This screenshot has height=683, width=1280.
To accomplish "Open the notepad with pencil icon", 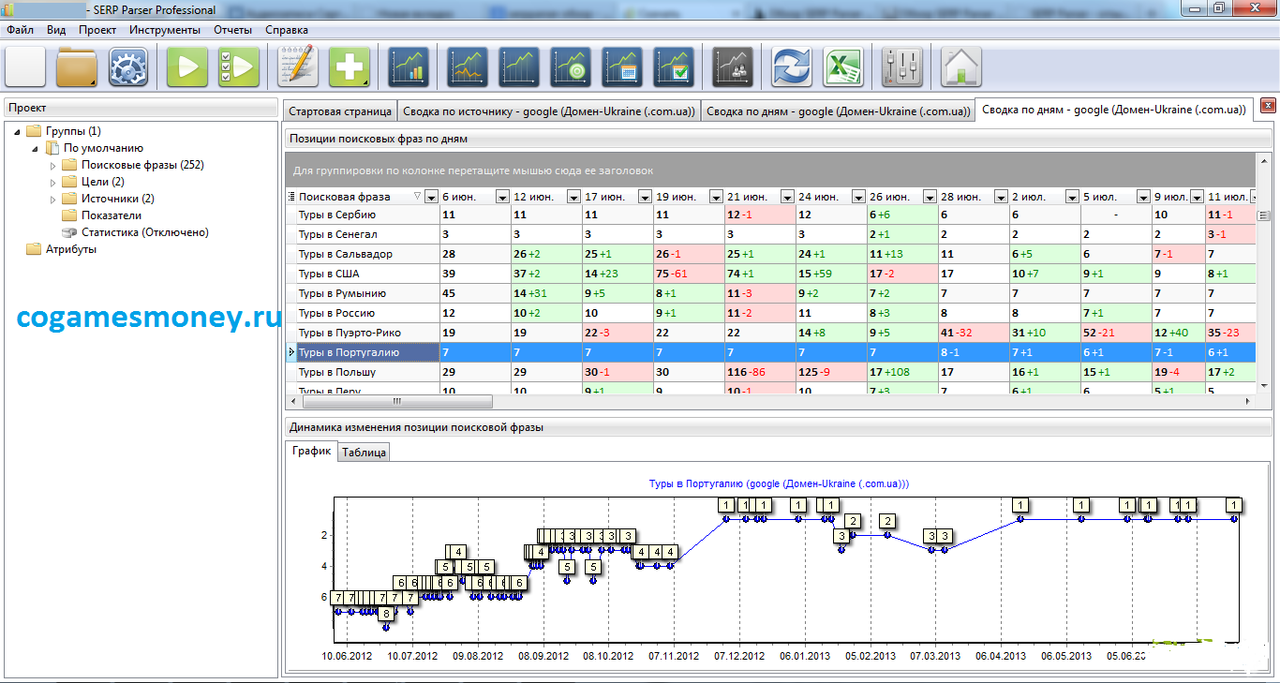I will click(296, 68).
